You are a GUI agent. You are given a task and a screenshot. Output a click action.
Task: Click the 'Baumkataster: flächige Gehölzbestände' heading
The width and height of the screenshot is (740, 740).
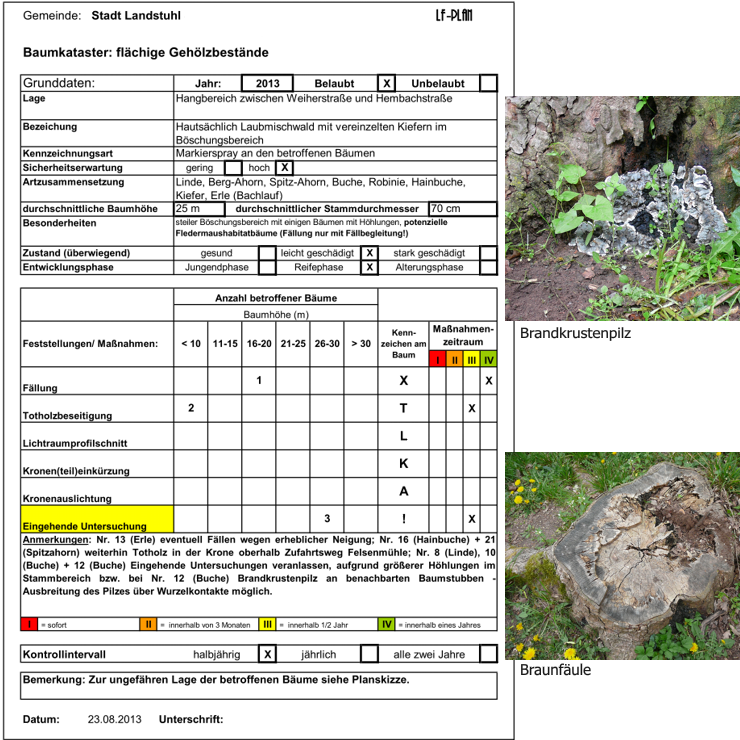(146, 52)
